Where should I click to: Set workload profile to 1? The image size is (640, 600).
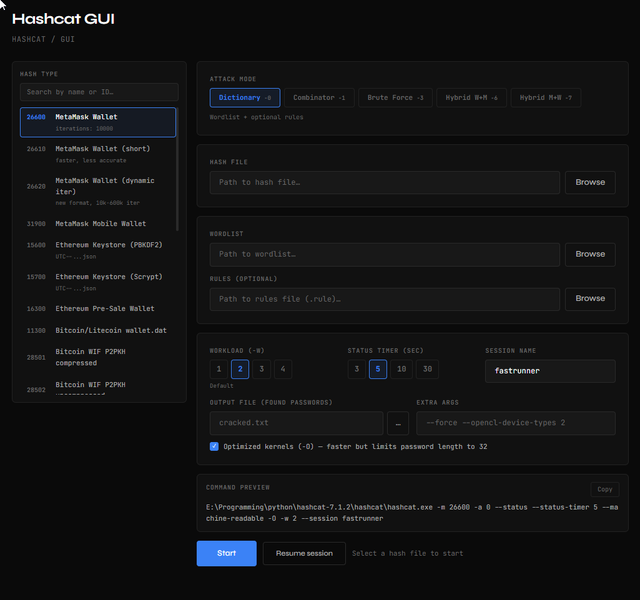(219, 369)
